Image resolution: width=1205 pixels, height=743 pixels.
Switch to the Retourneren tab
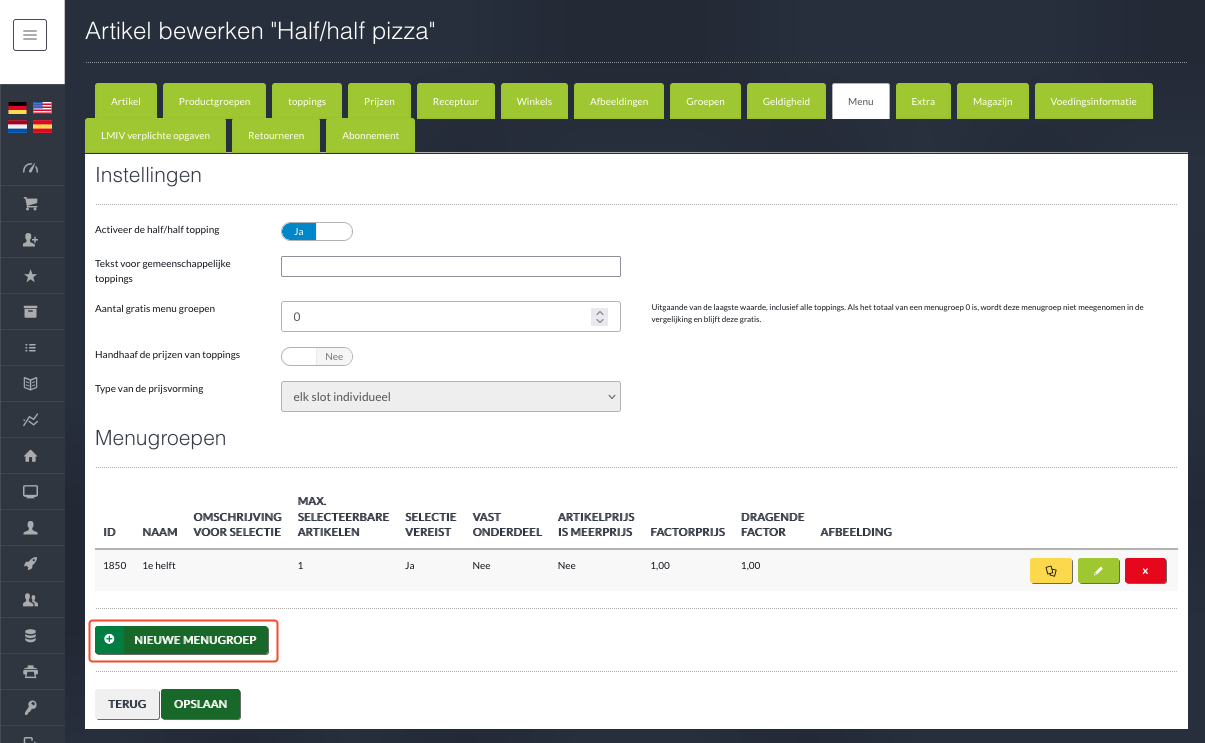click(276, 135)
